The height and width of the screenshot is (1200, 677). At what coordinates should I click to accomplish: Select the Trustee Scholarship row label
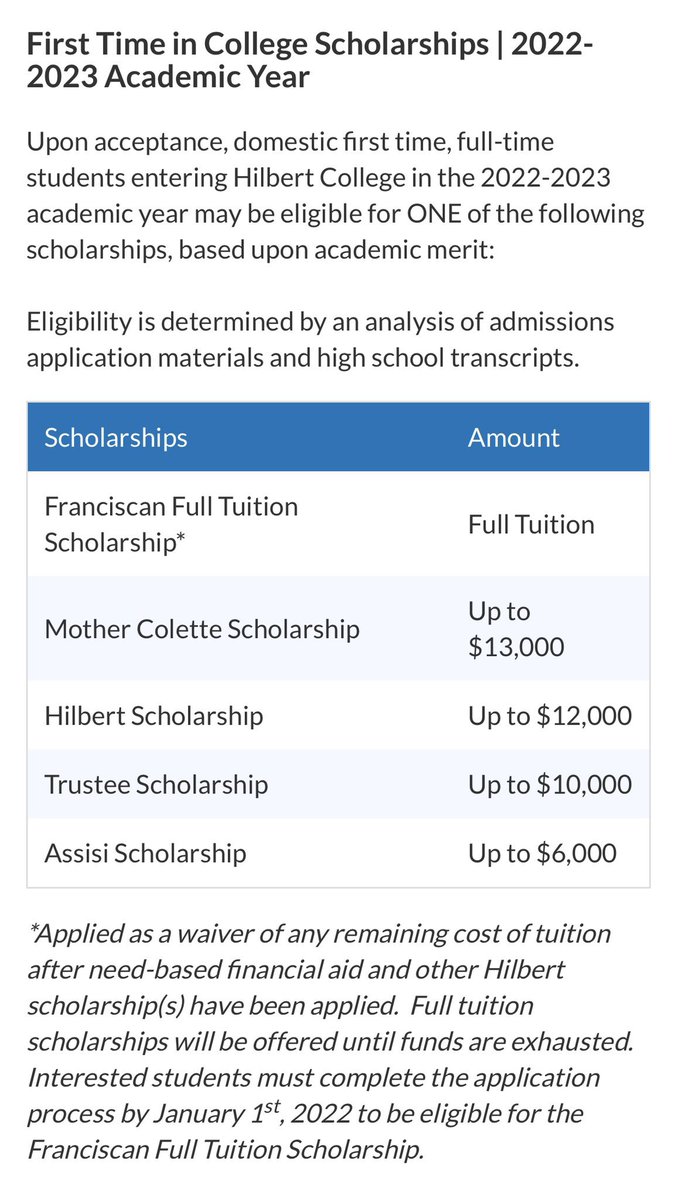coord(156,784)
